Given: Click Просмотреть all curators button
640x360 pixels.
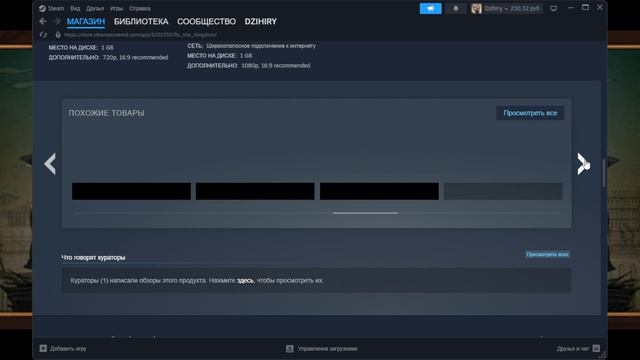Looking at the screenshot, I should pos(547,254).
